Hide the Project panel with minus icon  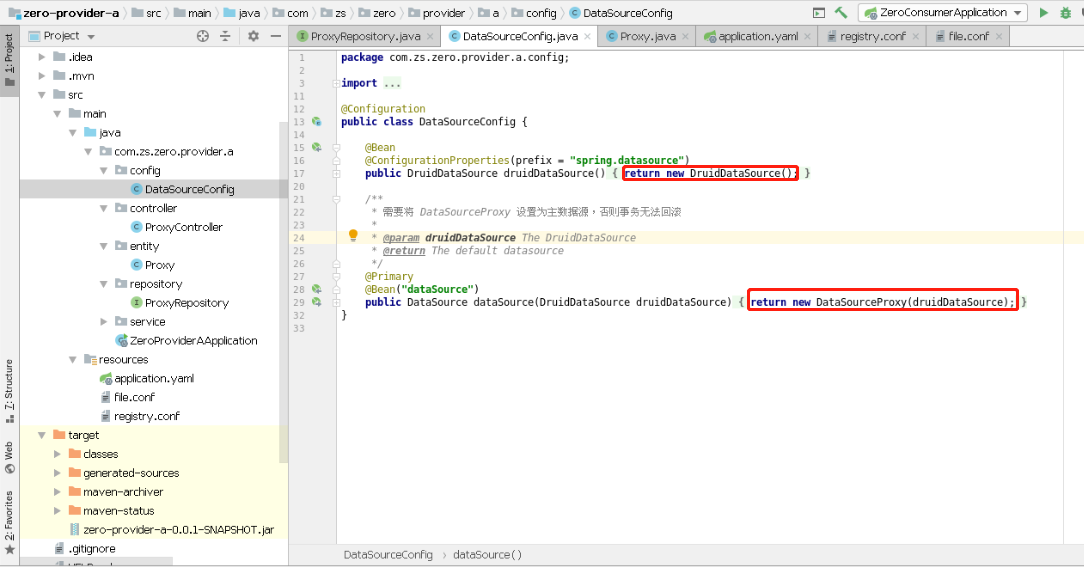tap(275, 36)
